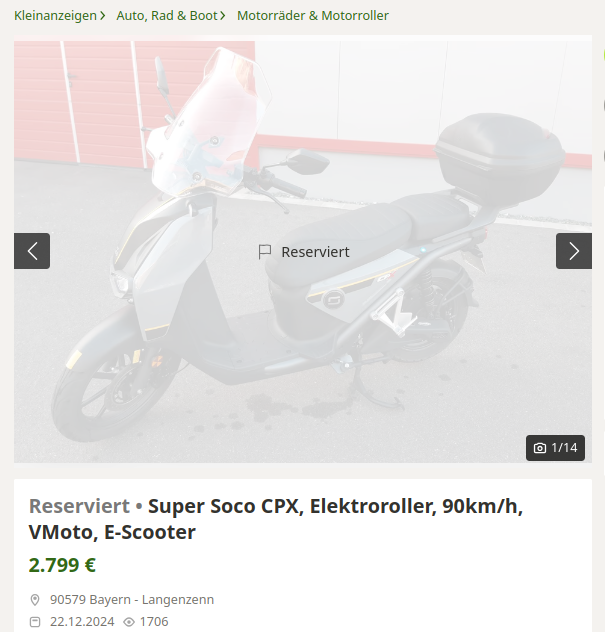Click the eye views icon

[129, 622]
